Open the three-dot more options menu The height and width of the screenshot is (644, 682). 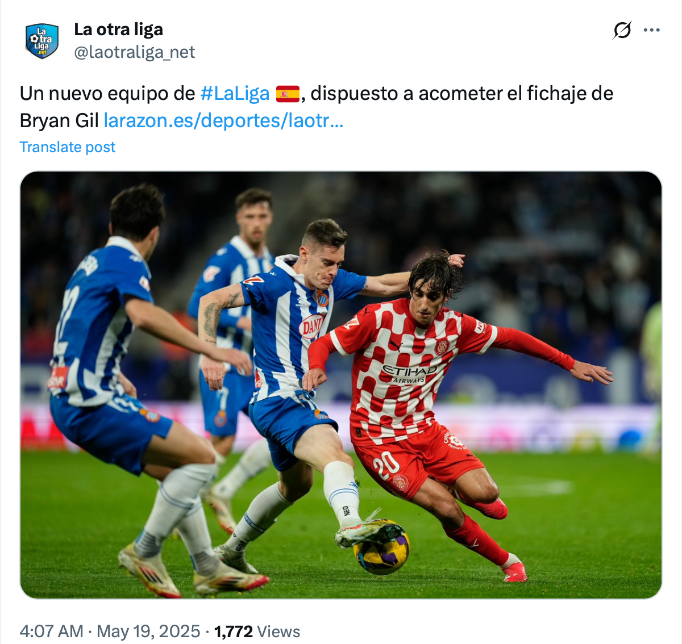coord(652,30)
